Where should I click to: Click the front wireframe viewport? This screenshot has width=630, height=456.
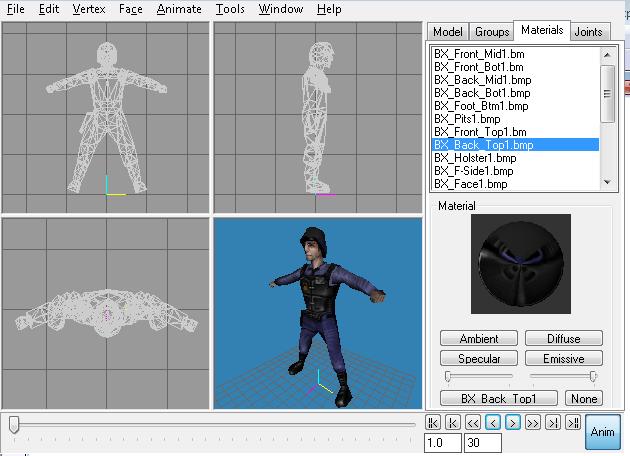tap(106, 117)
